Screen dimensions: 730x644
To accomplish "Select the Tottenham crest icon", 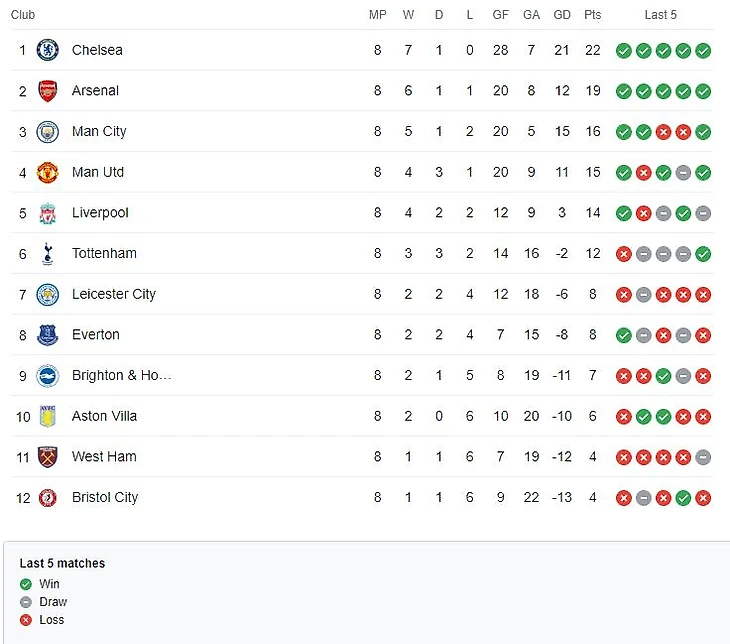I will click(47, 254).
